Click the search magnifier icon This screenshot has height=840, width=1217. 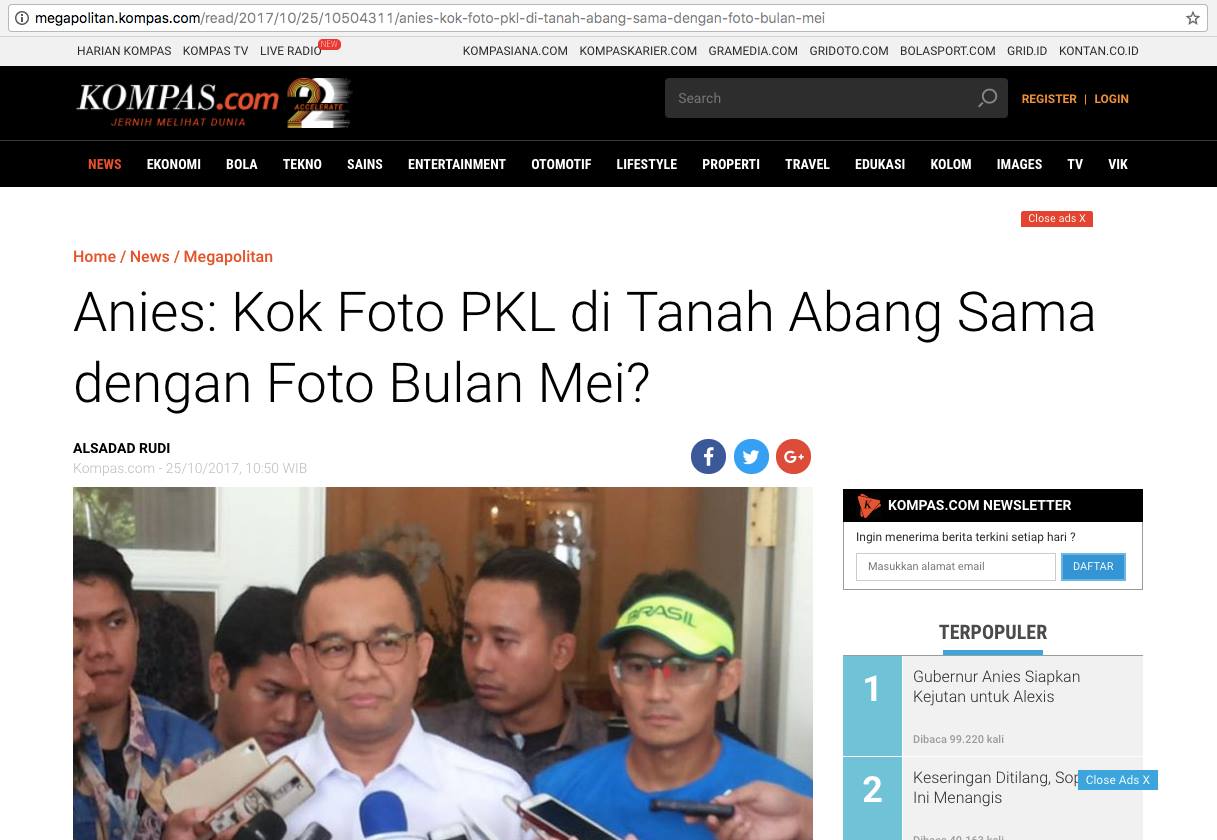pyautogui.click(x=987, y=98)
